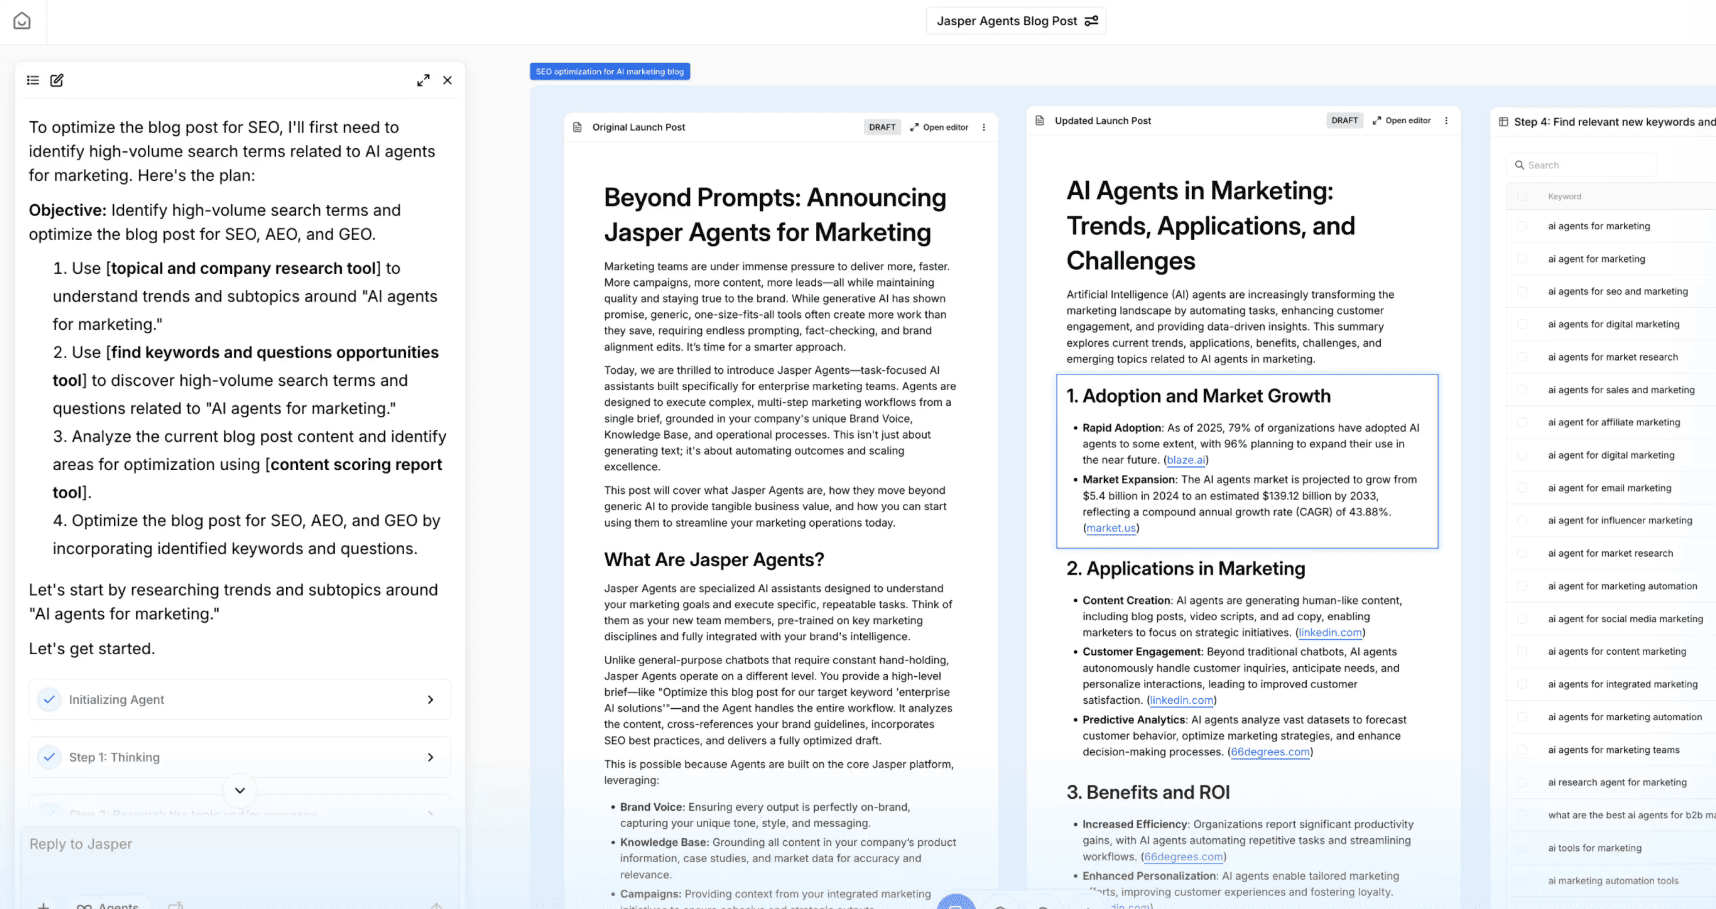Expand the Step 1: Thinking row
This screenshot has height=909, width=1716.
coord(240,757)
